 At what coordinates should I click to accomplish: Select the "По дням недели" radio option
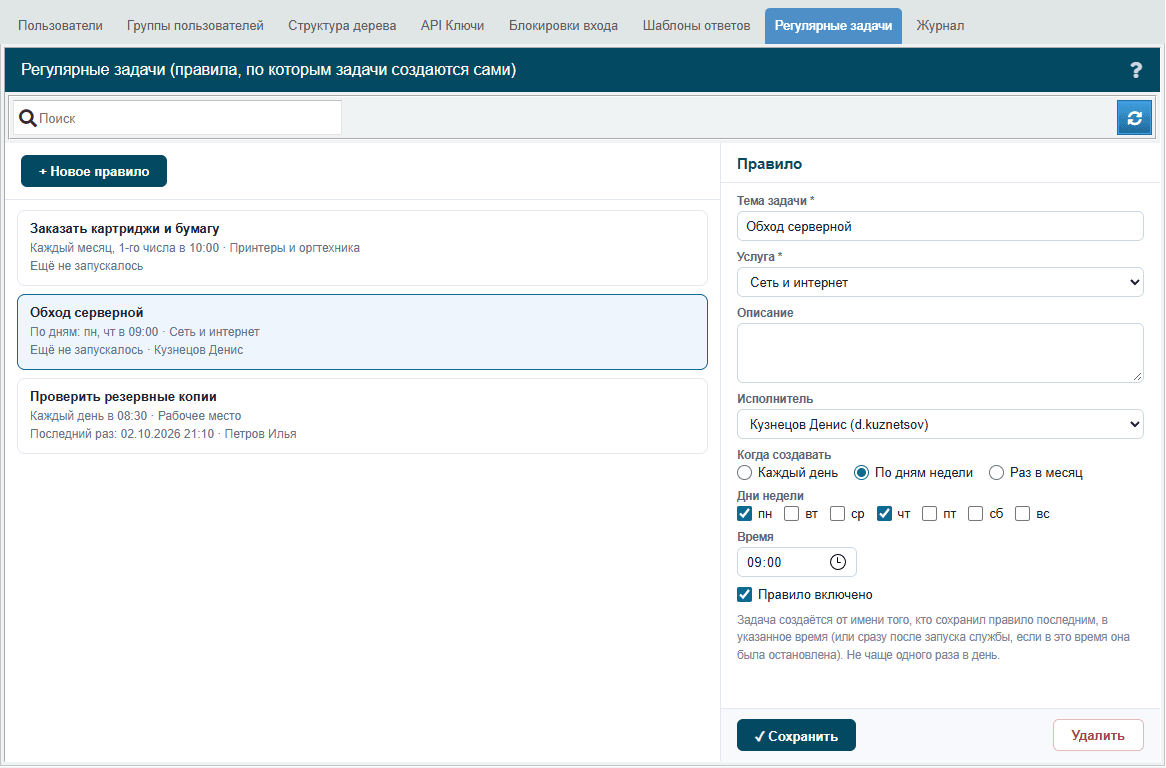click(x=861, y=473)
